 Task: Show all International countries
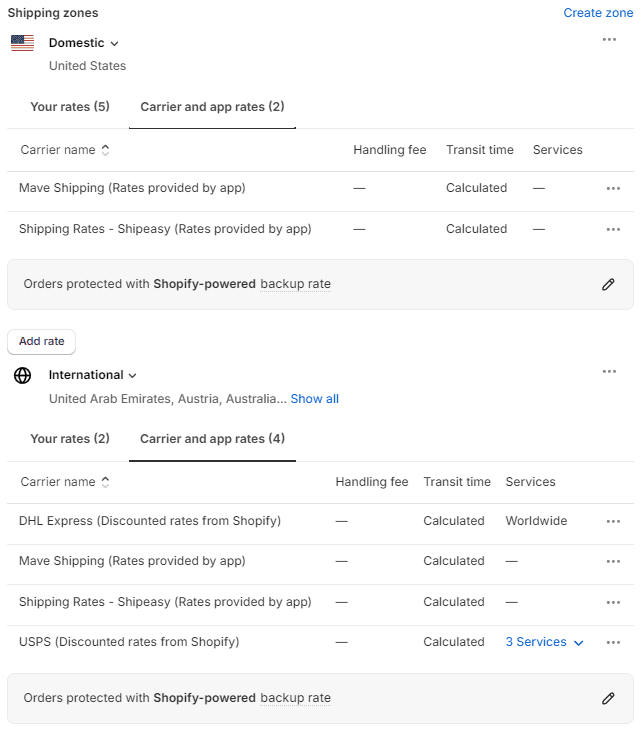[314, 399]
